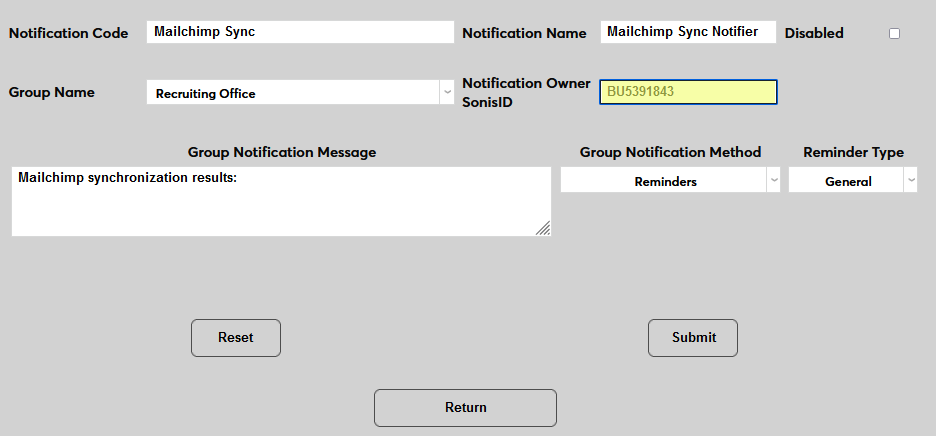Image resolution: width=936 pixels, height=436 pixels.
Task: Click the Group Notification Message heading
Action: coord(282,152)
